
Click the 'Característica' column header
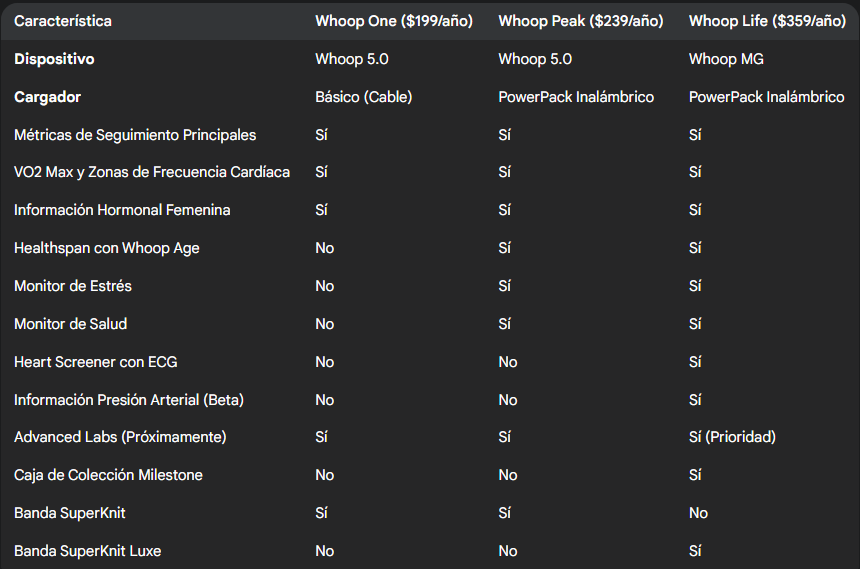(63, 21)
